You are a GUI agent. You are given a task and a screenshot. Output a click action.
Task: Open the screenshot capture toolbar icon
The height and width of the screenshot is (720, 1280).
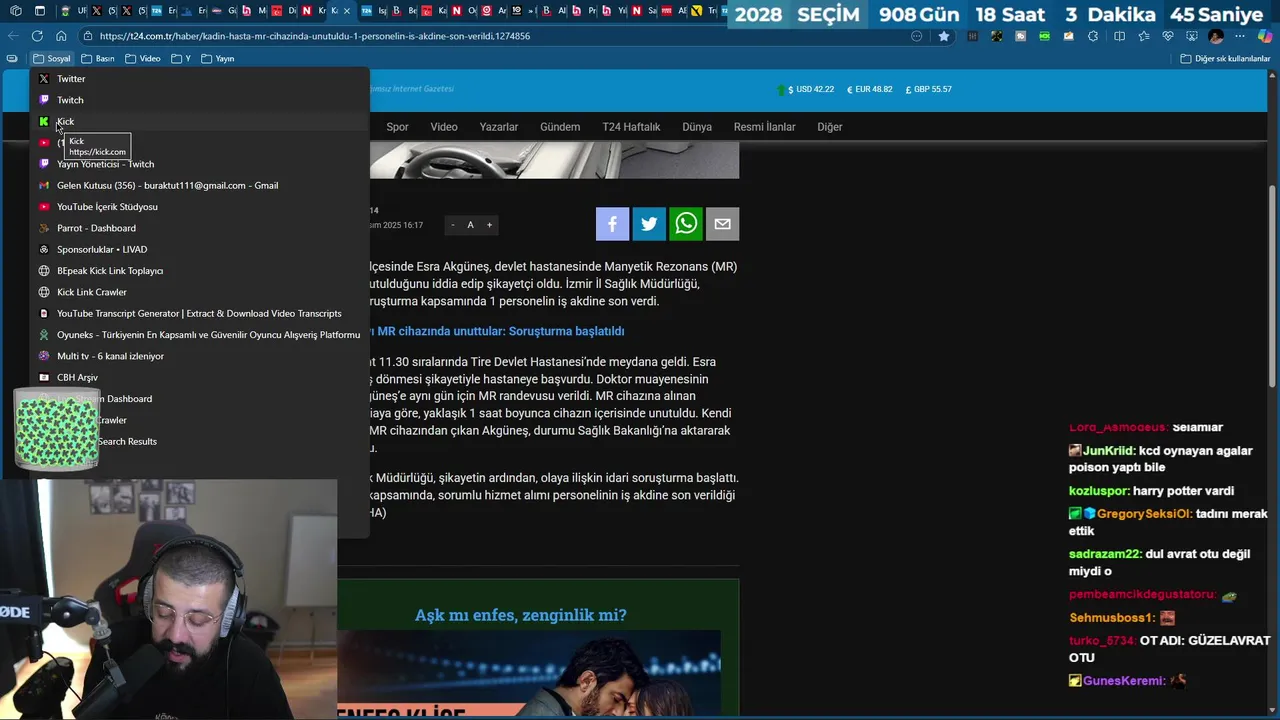(1191, 36)
